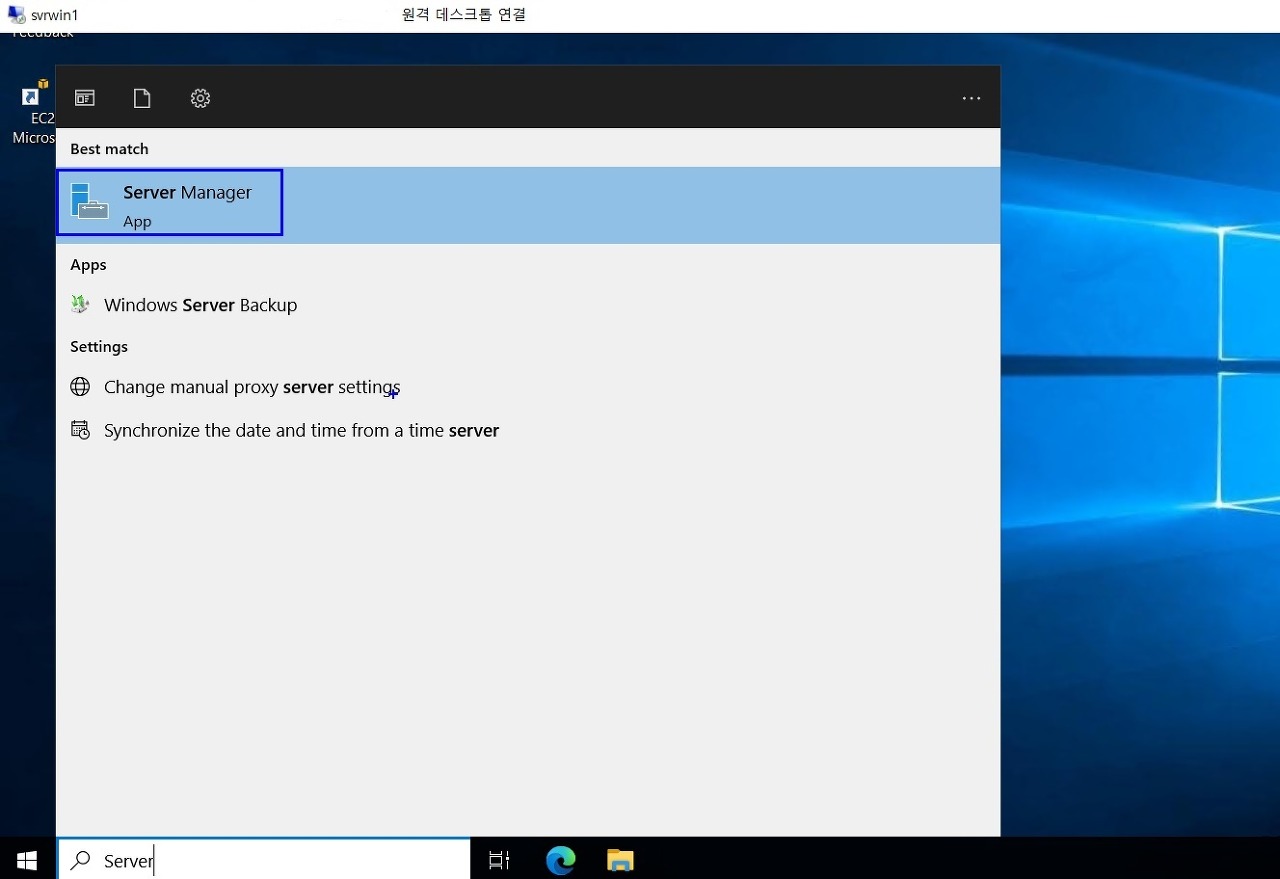1280x879 pixels.
Task: Open the Server Manager best match result
Action: [x=528, y=205]
